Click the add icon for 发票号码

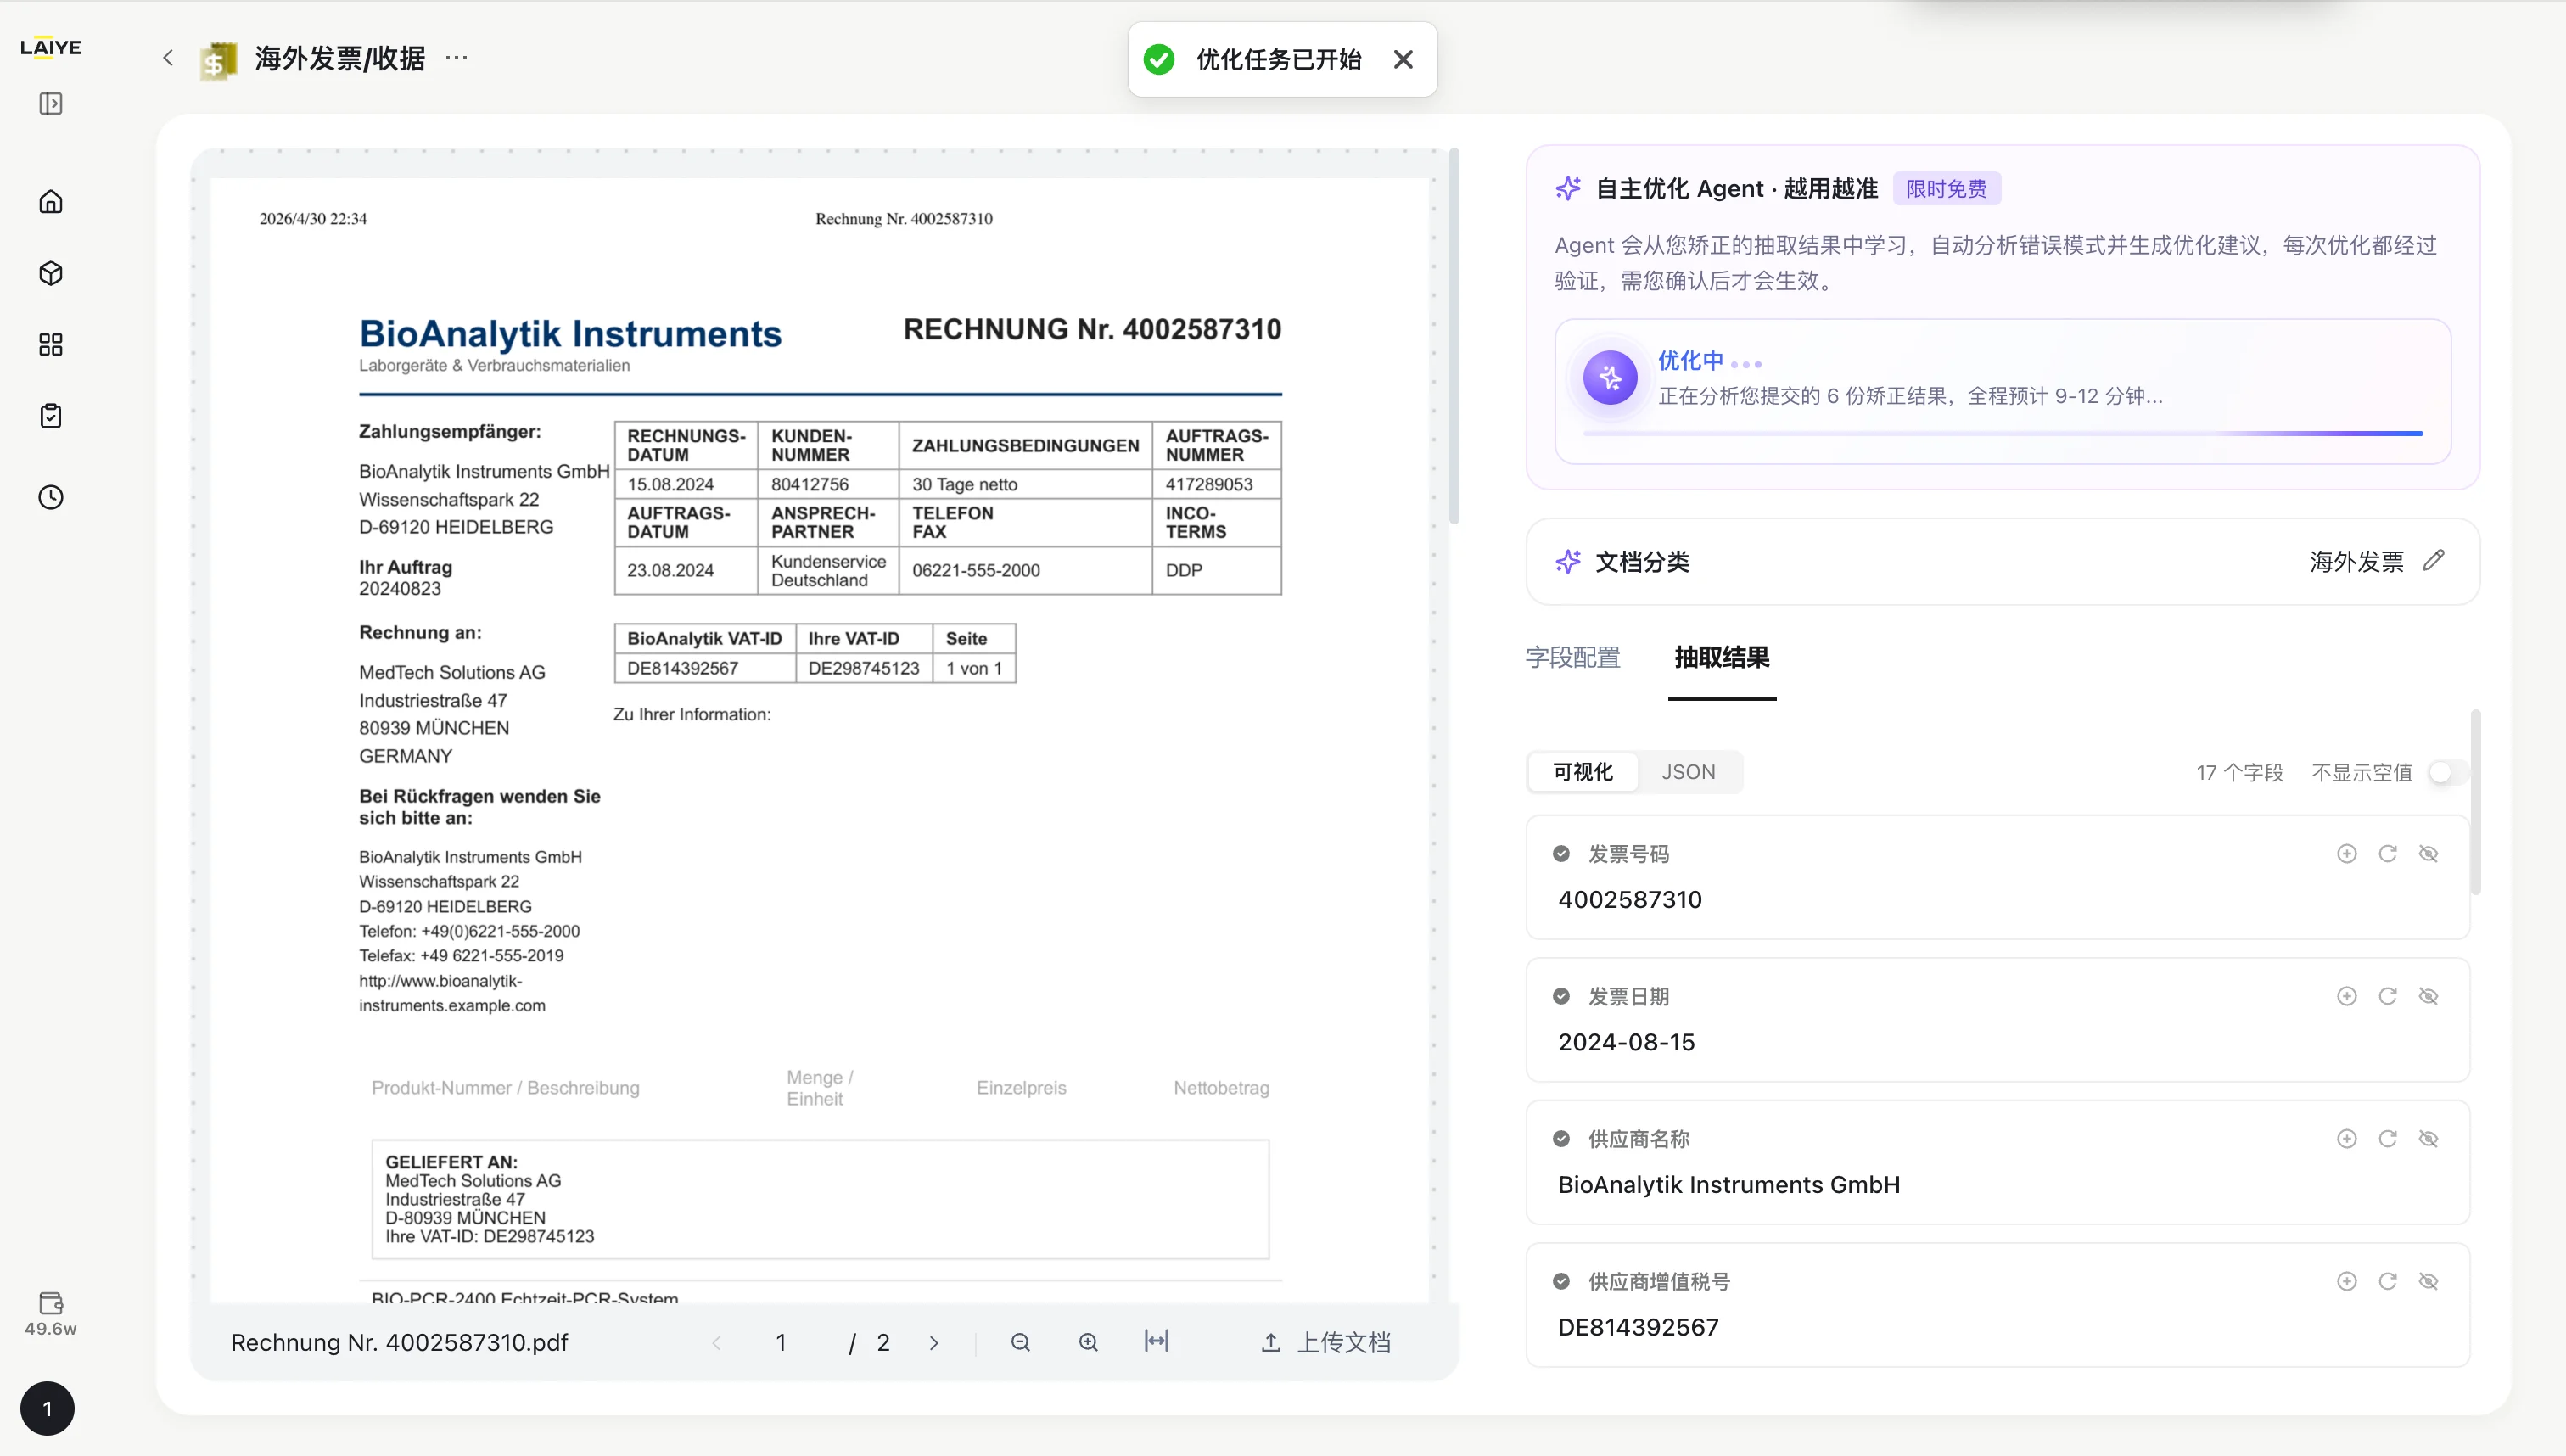[2347, 854]
